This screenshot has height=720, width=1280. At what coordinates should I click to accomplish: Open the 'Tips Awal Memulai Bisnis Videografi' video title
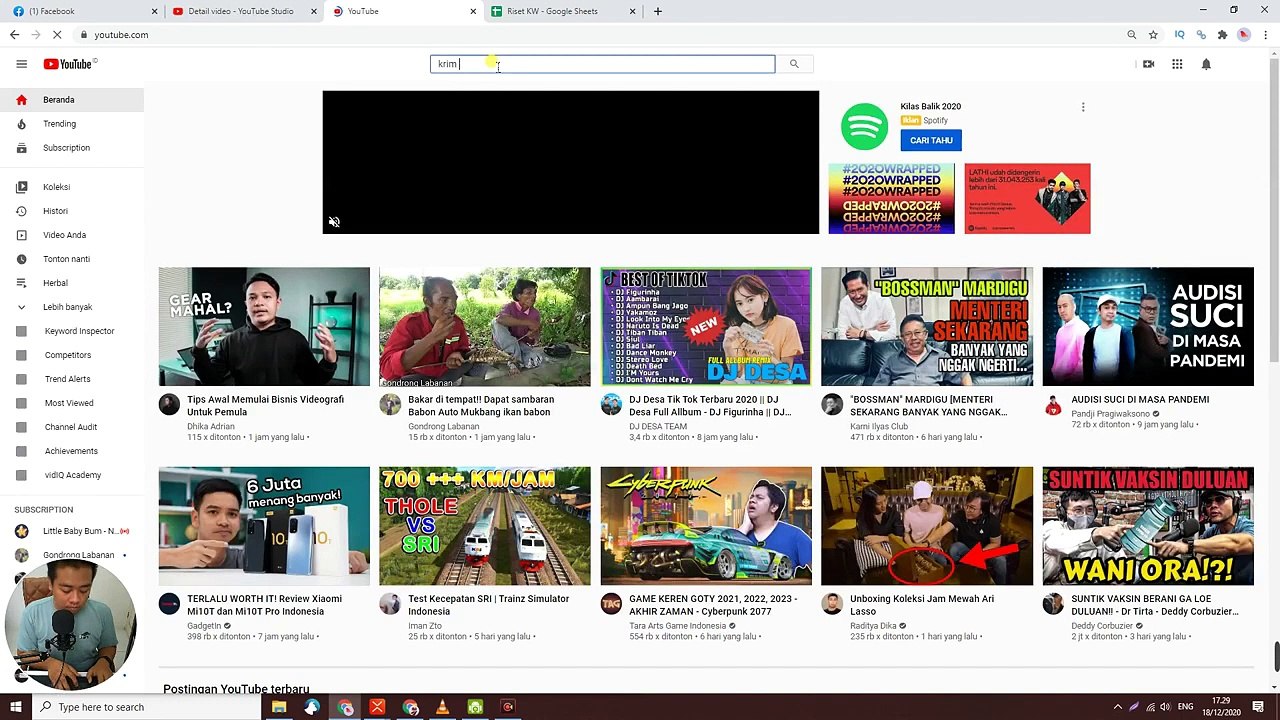265,405
